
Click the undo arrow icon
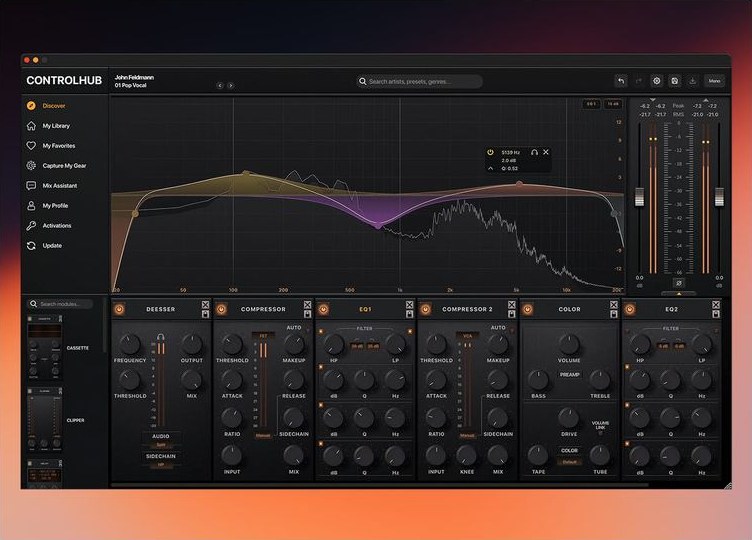pyautogui.click(x=621, y=81)
